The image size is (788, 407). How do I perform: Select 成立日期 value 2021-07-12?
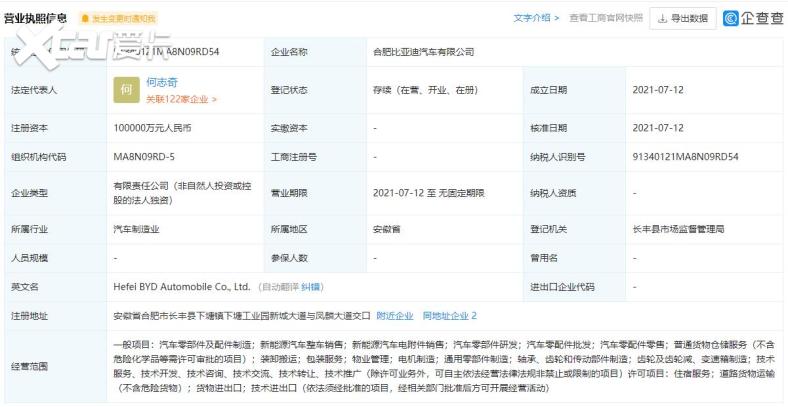coord(658,90)
